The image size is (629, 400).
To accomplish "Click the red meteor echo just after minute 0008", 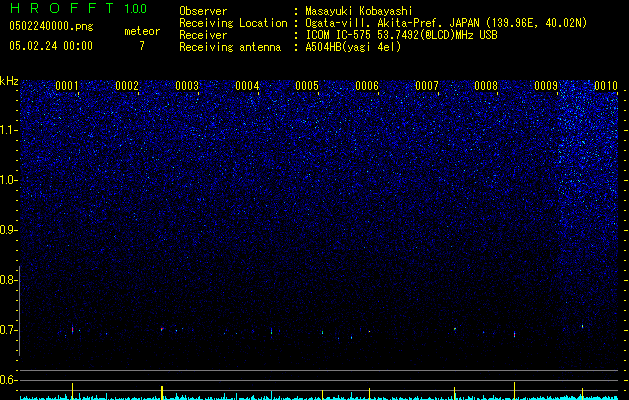I will click(x=514, y=334).
